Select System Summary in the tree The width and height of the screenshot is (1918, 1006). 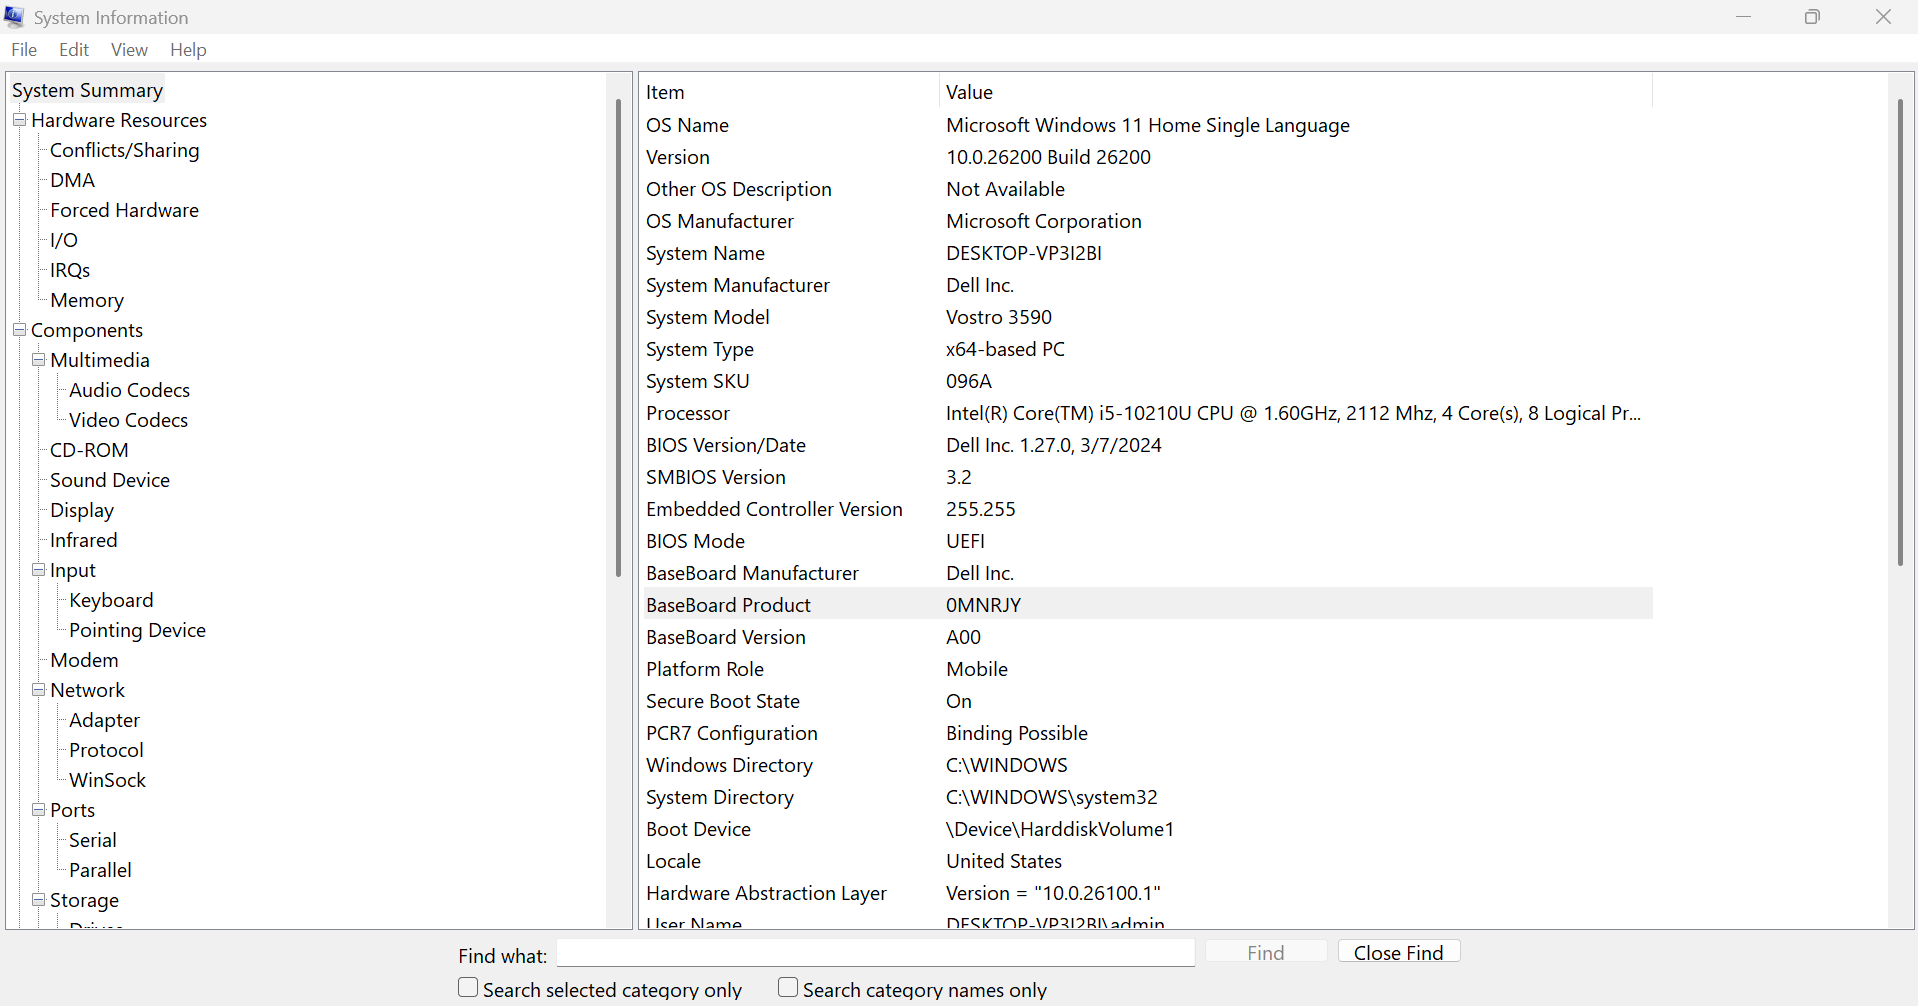coord(87,90)
